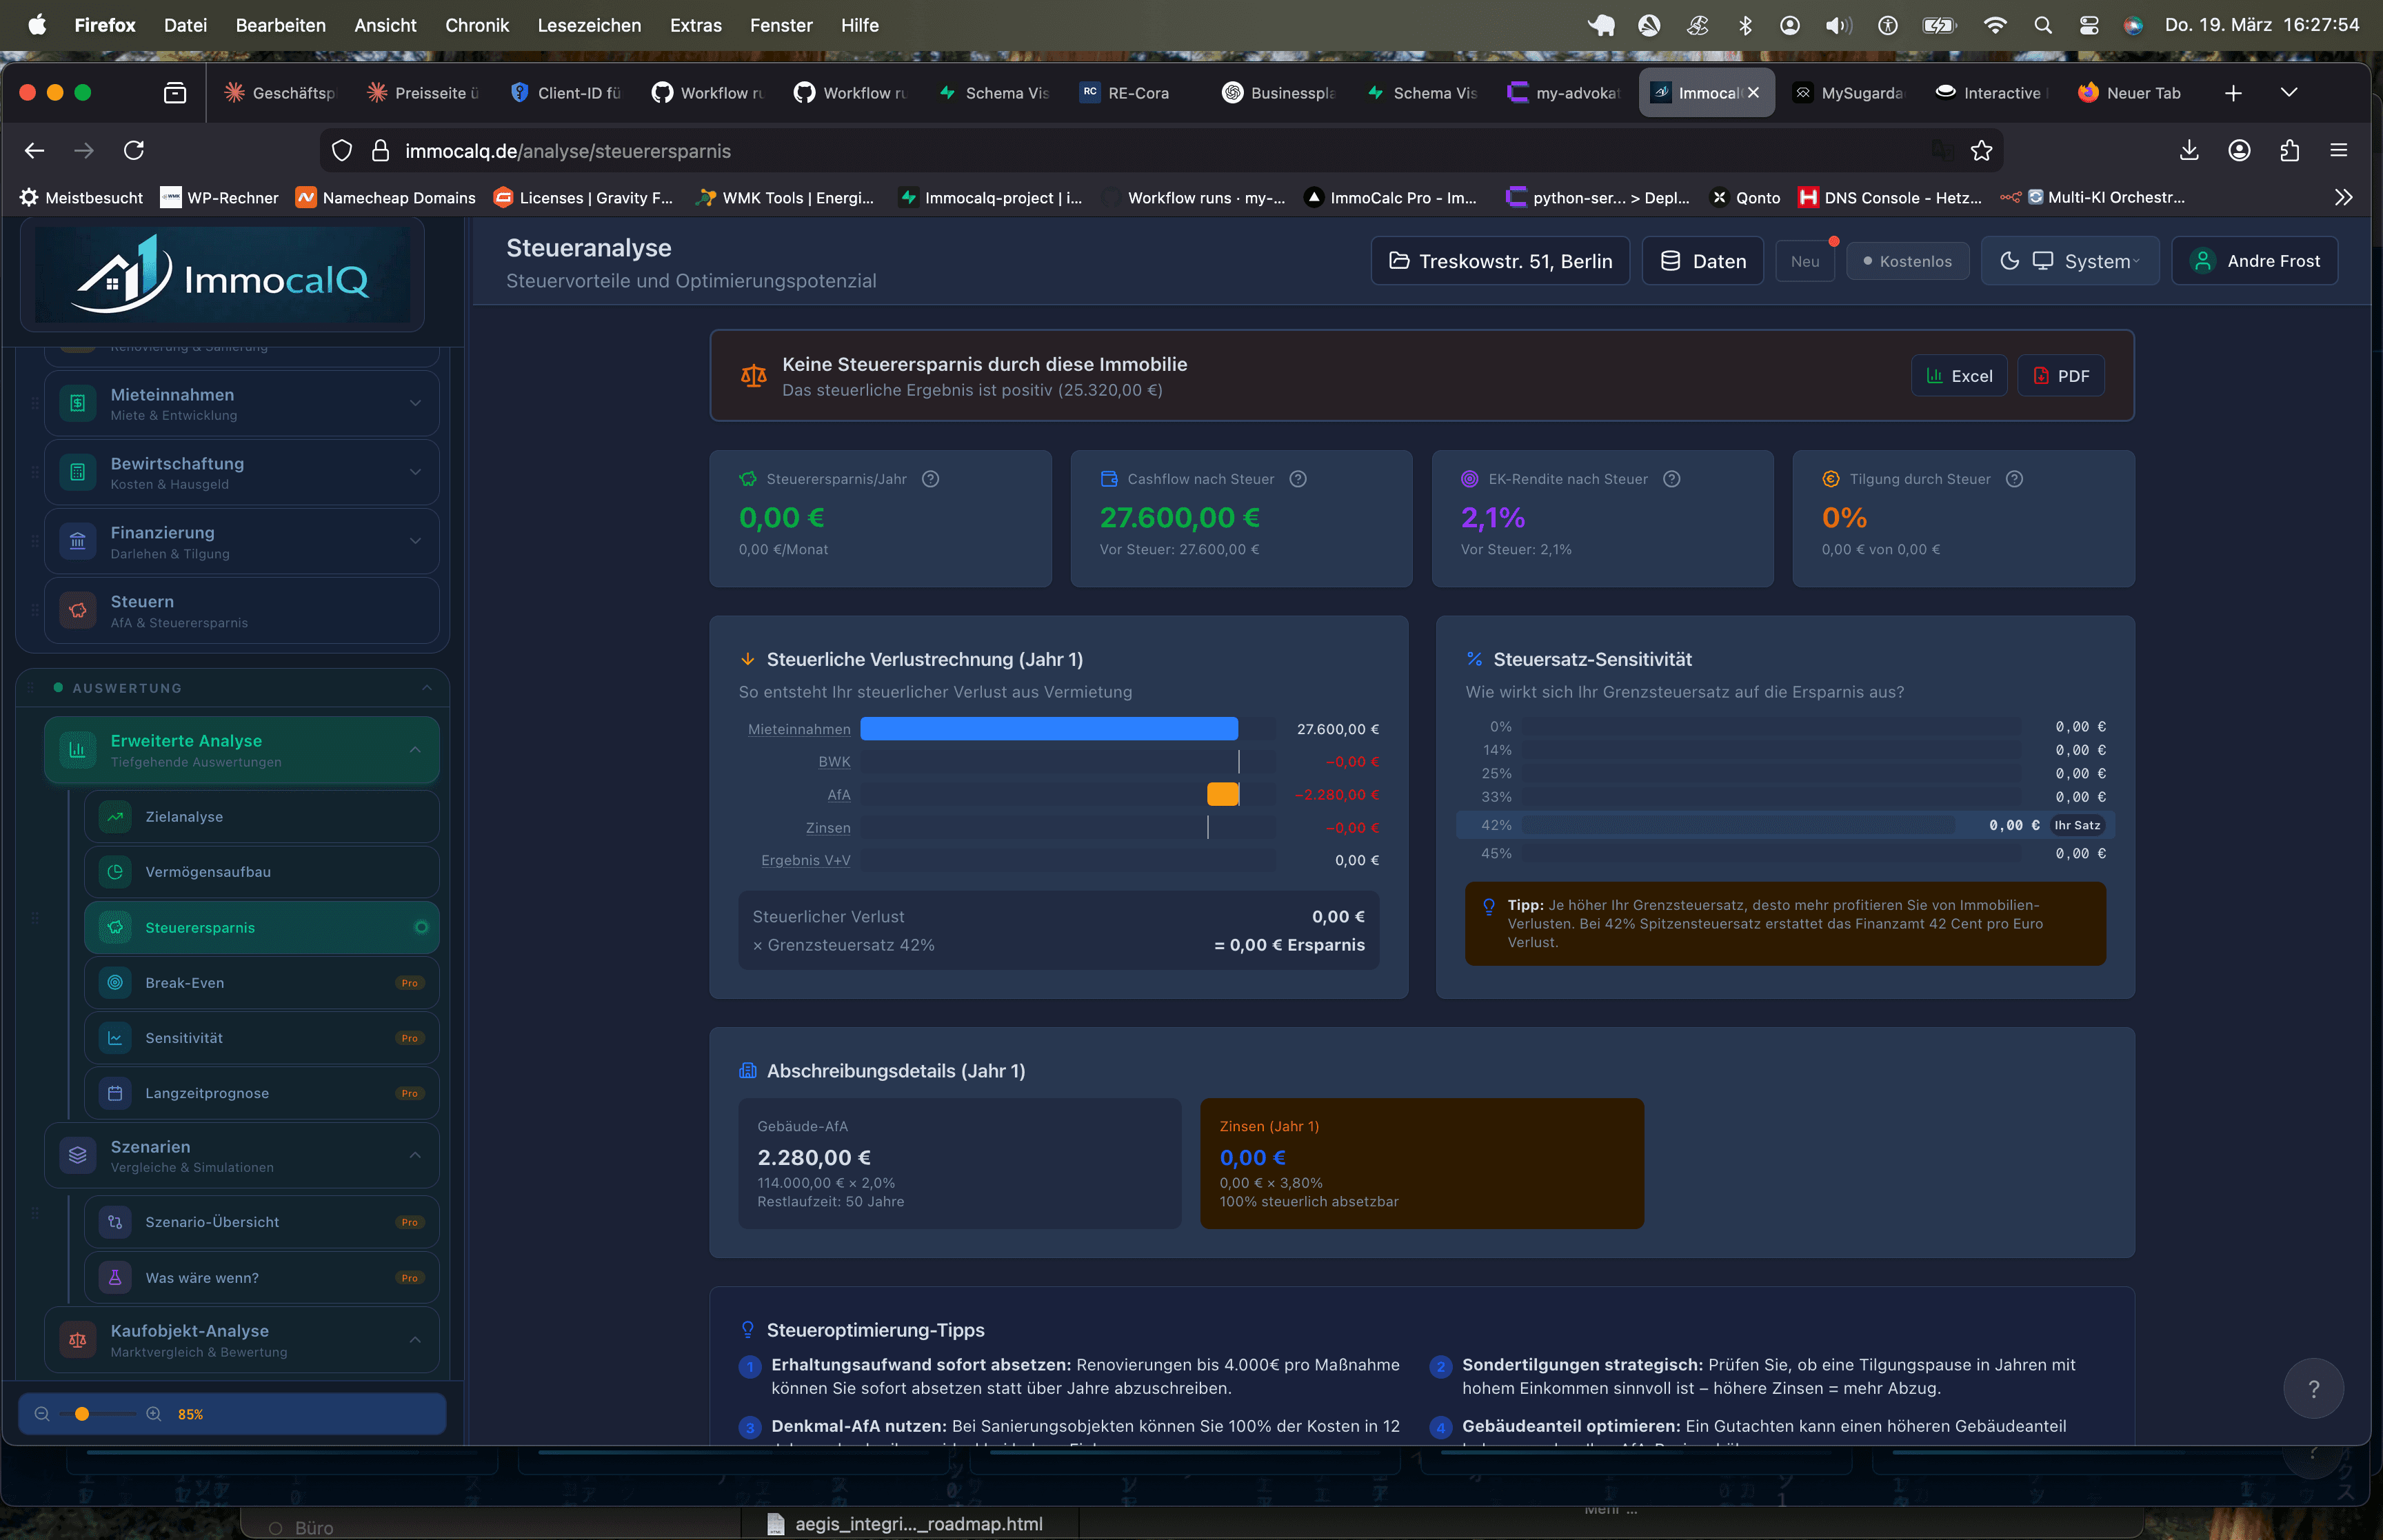Show more bookmarks with the double chevron
This screenshot has width=2383, height=1540.
(2343, 198)
